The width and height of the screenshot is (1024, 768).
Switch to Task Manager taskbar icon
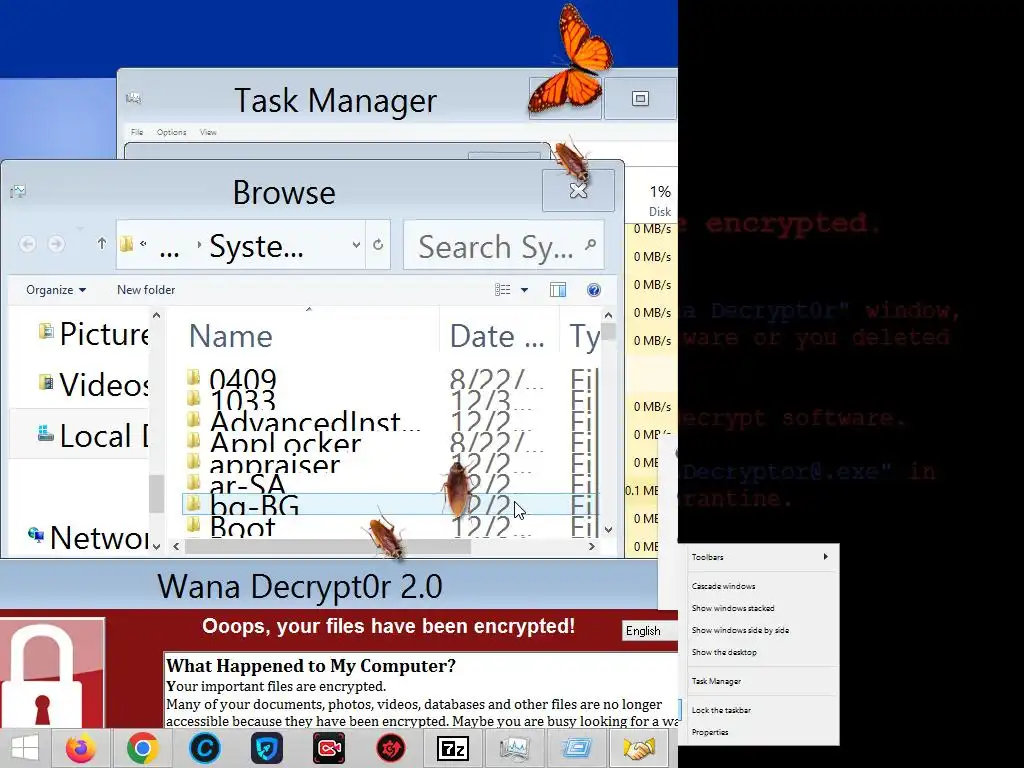click(x=515, y=748)
